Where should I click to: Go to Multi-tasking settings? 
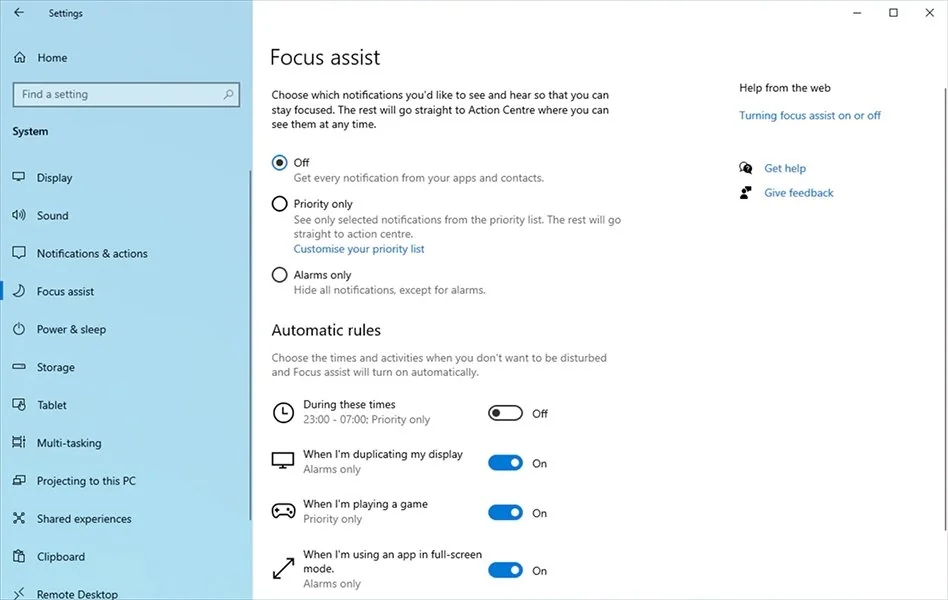tap(69, 443)
